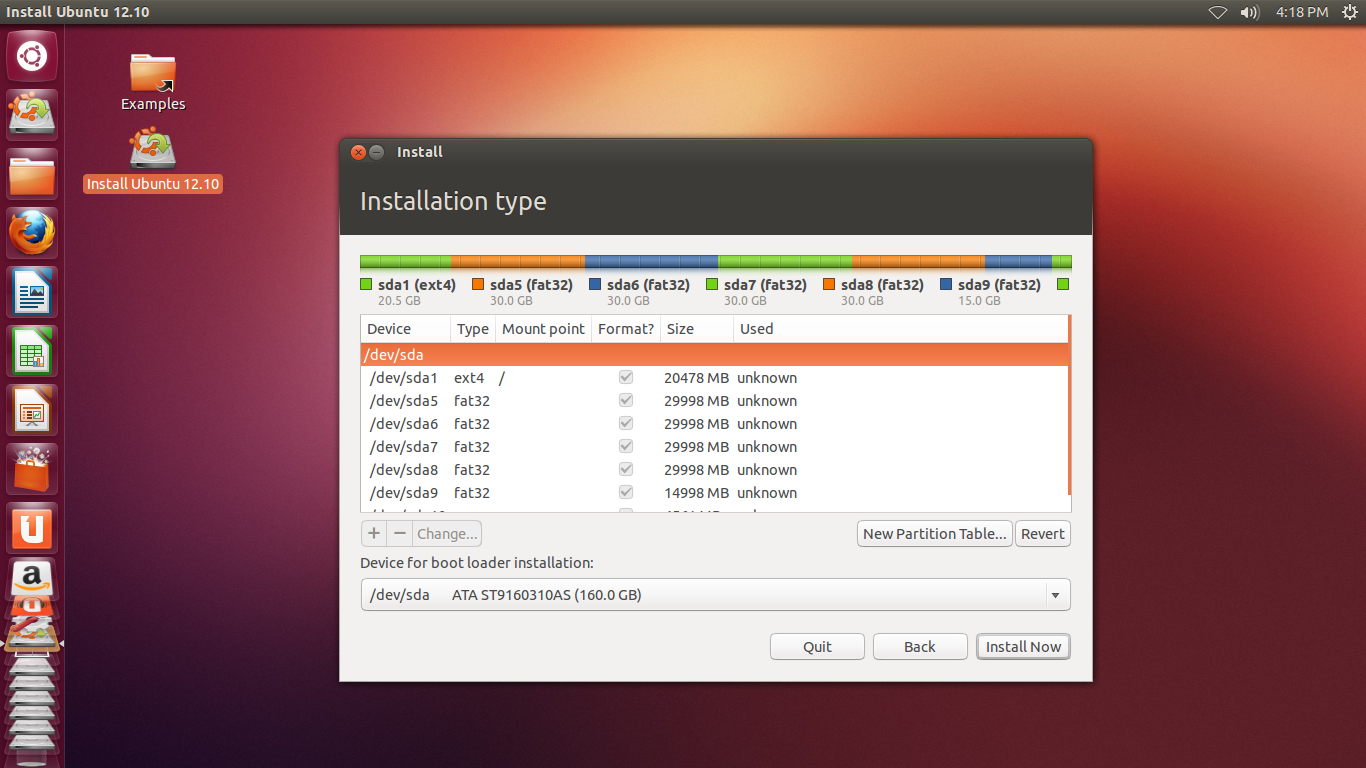Close the Install window
Image resolution: width=1366 pixels, height=768 pixels.
click(358, 152)
